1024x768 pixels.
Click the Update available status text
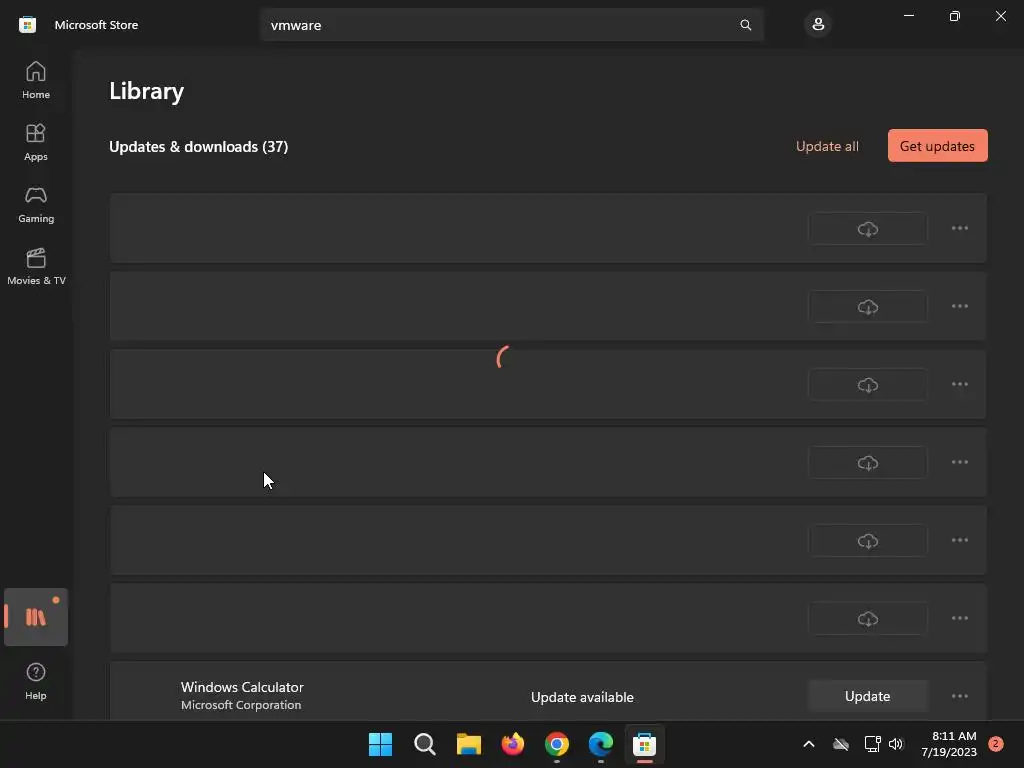coord(582,697)
